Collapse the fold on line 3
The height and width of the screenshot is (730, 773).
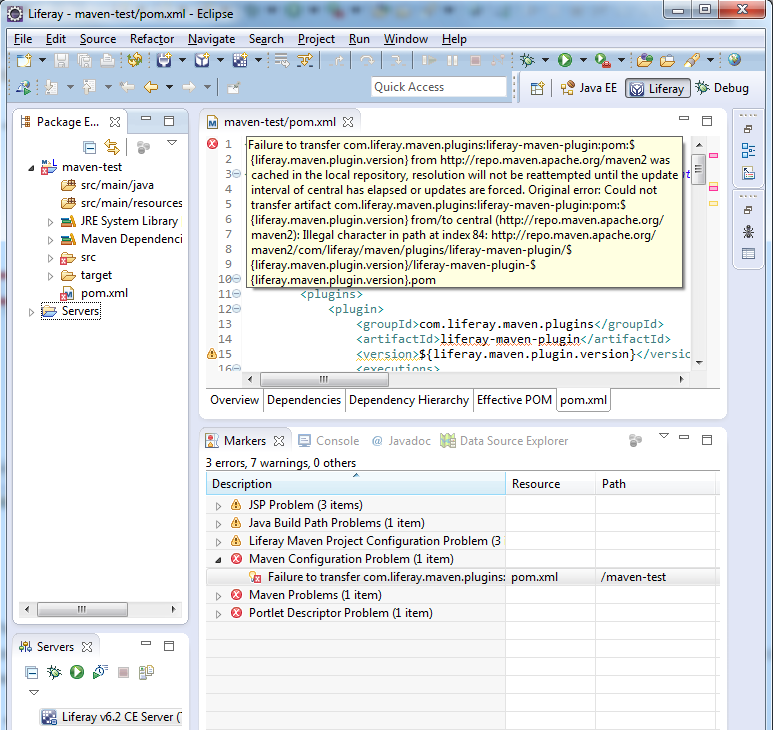(237, 174)
